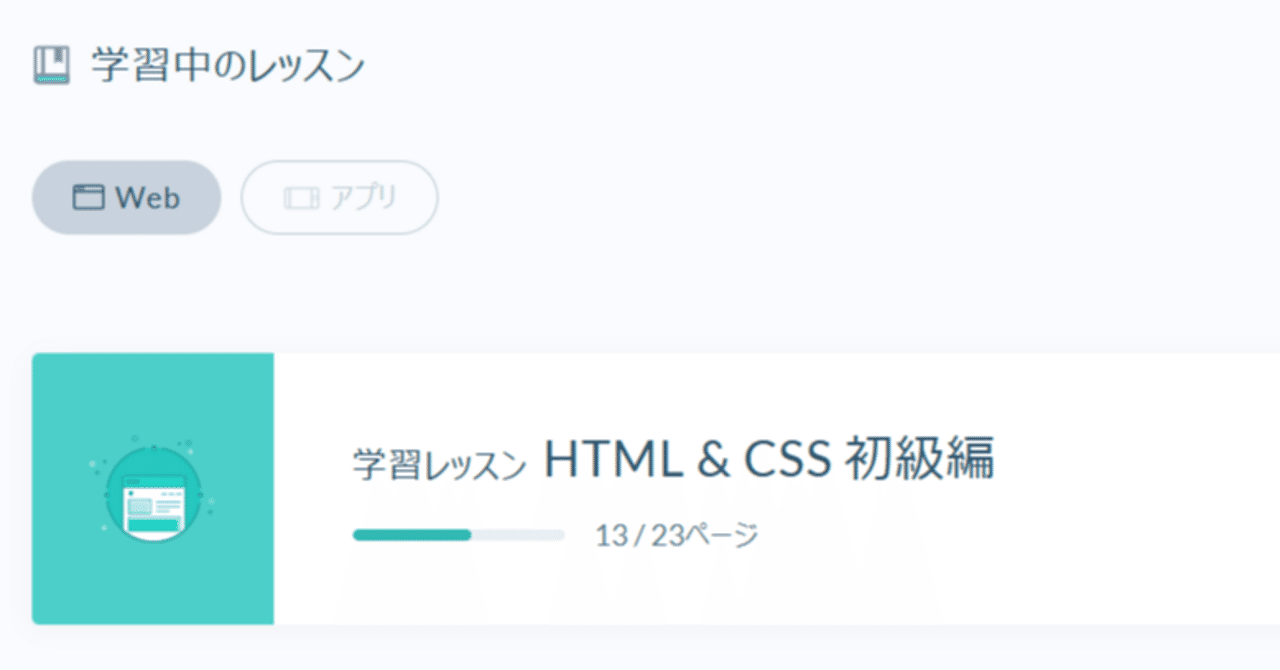The image size is (1280, 670).
Task: Click the 学習レッスン label text
Action: tap(440, 460)
